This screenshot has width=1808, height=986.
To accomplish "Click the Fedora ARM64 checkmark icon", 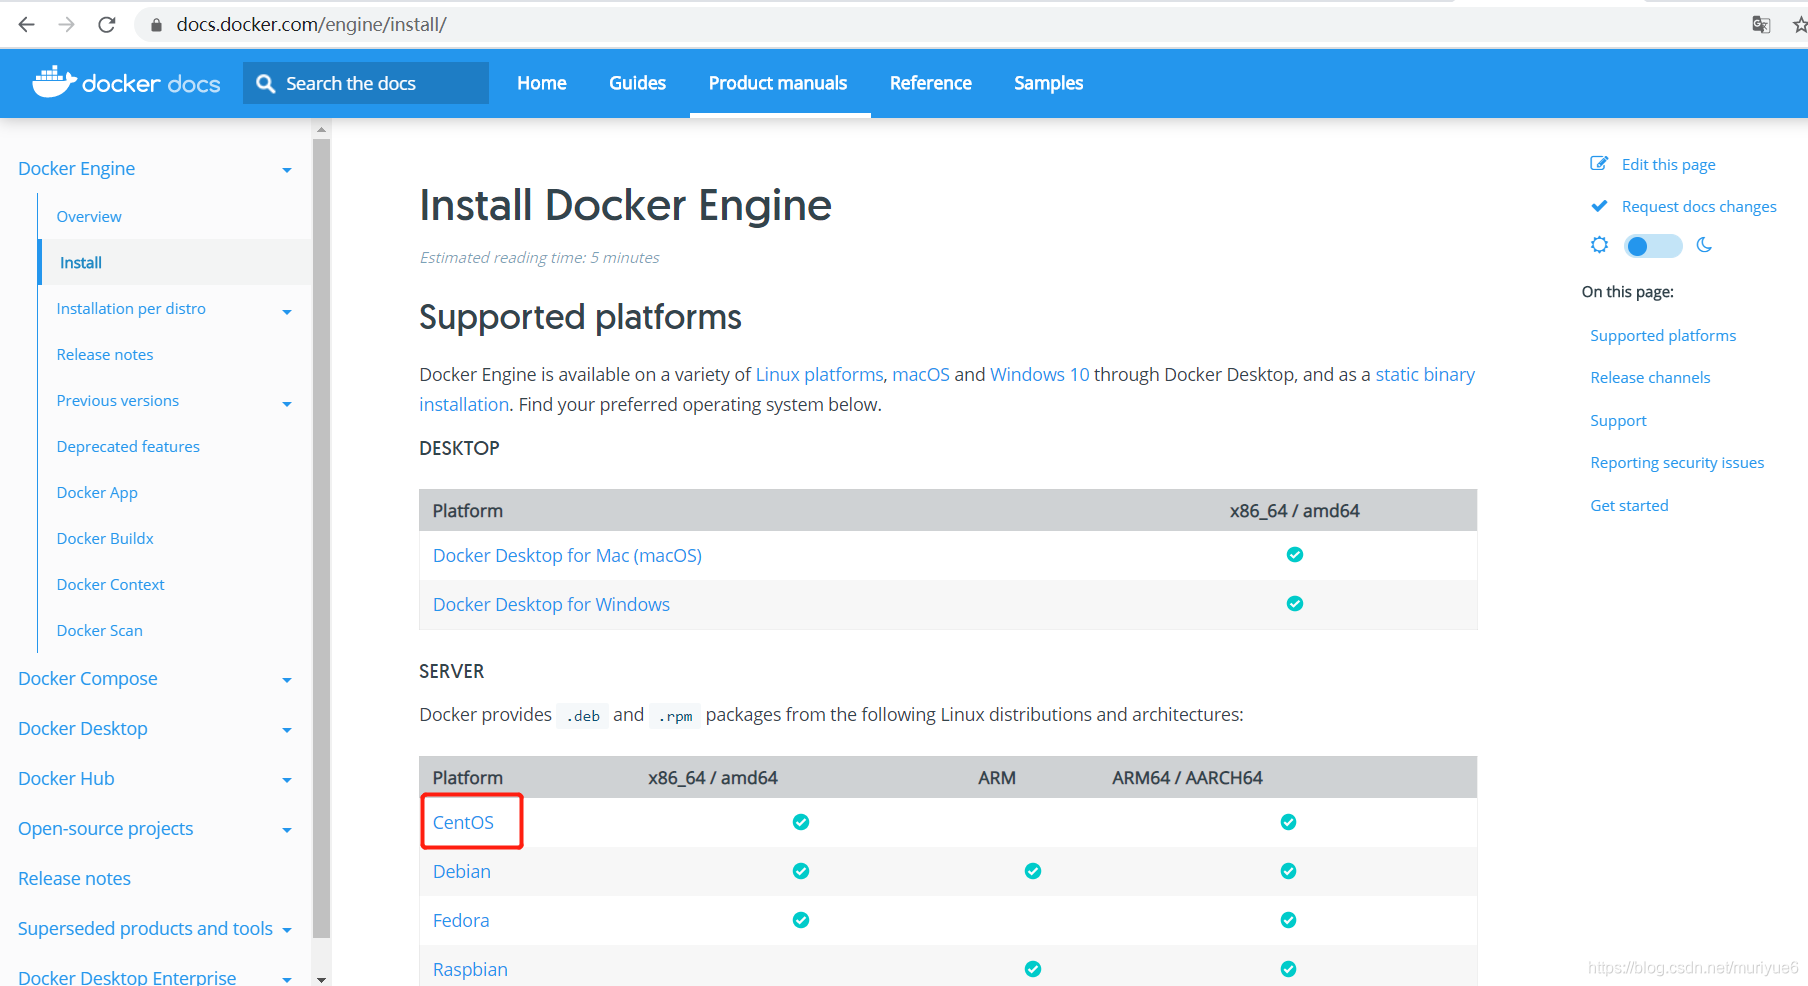I will (1288, 920).
